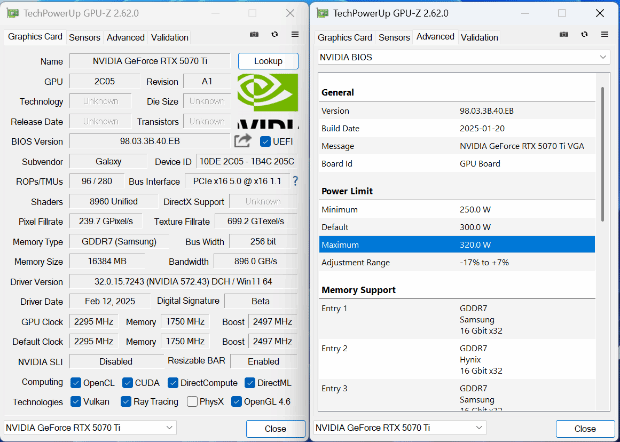Viewport: 620px width, 442px height.
Task: Select the Board Id GPU Board row
Action: (x=457, y=164)
